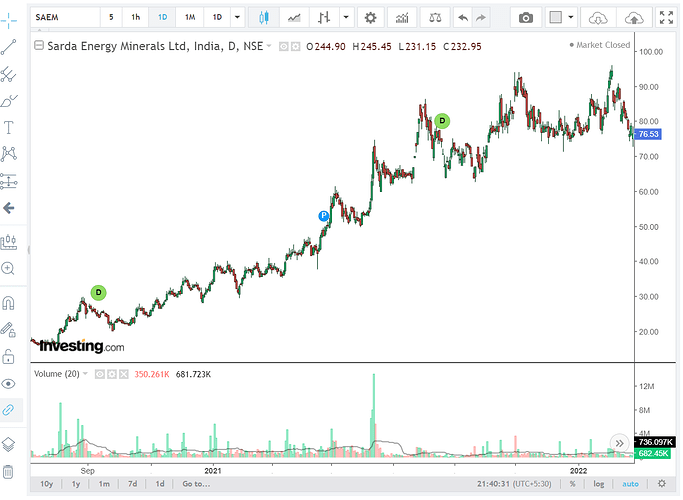Click the P marker on chart
This screenshot has height=500, width=683.
323,216
